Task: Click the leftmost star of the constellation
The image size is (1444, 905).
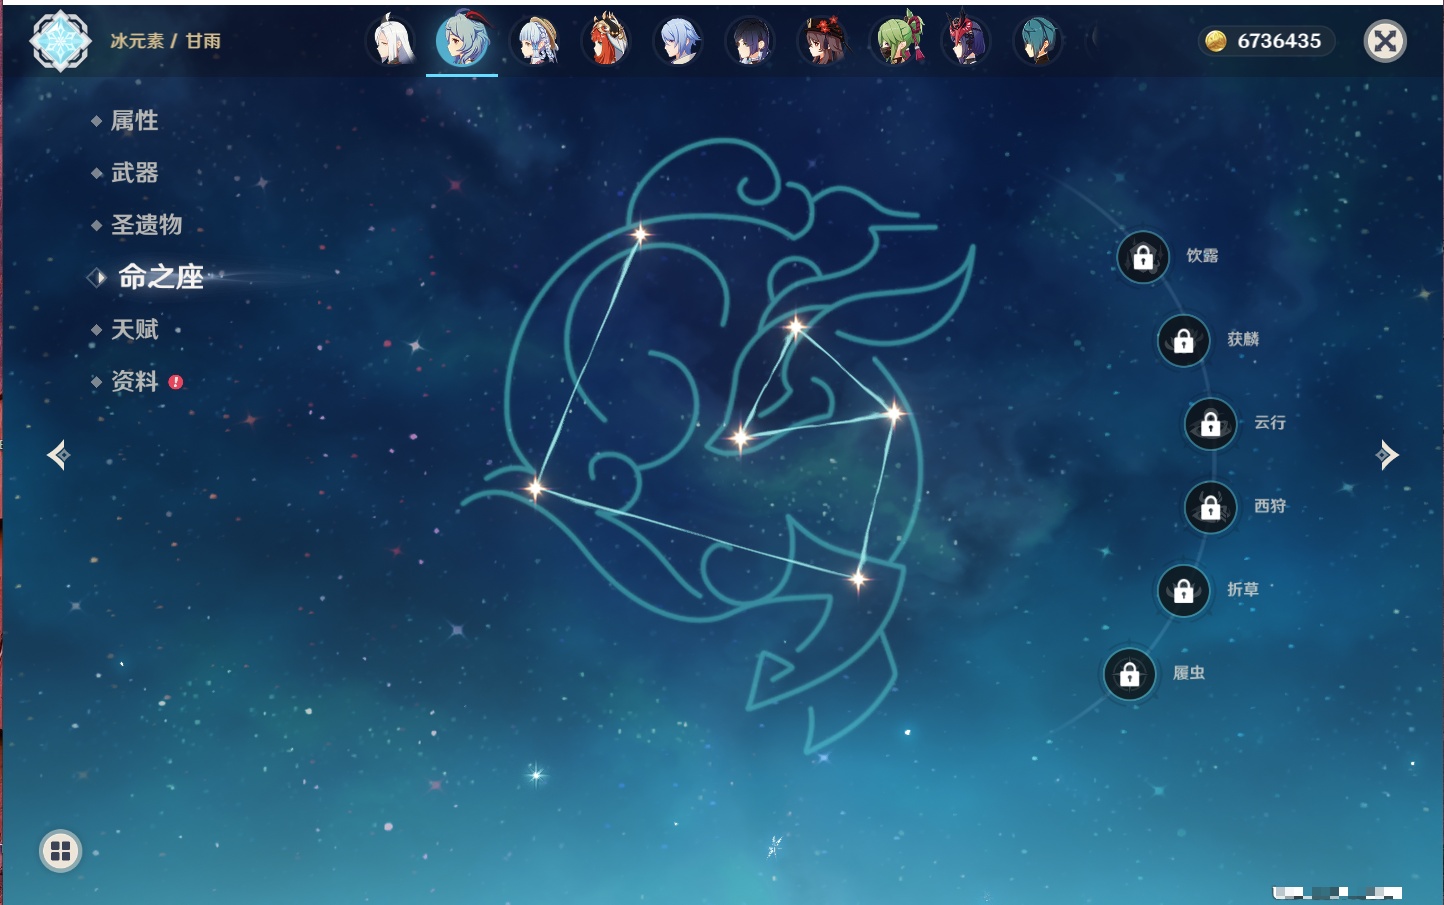Action: 536,488
